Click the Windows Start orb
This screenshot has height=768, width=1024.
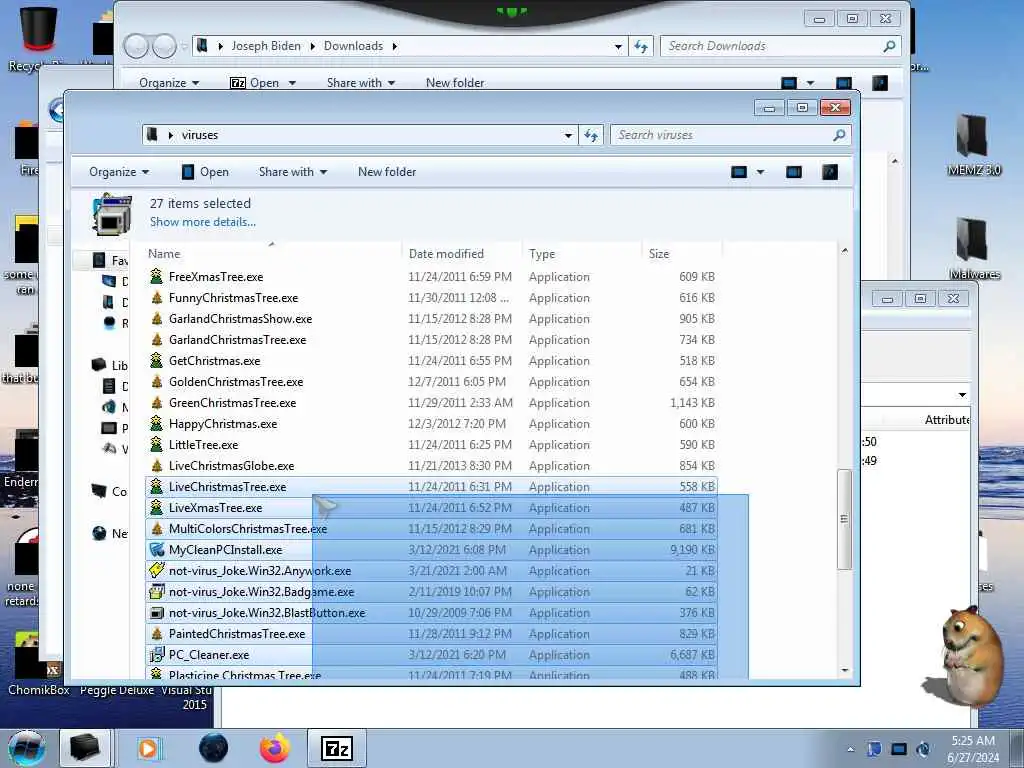pyautogui.click(x=26, y=748)
